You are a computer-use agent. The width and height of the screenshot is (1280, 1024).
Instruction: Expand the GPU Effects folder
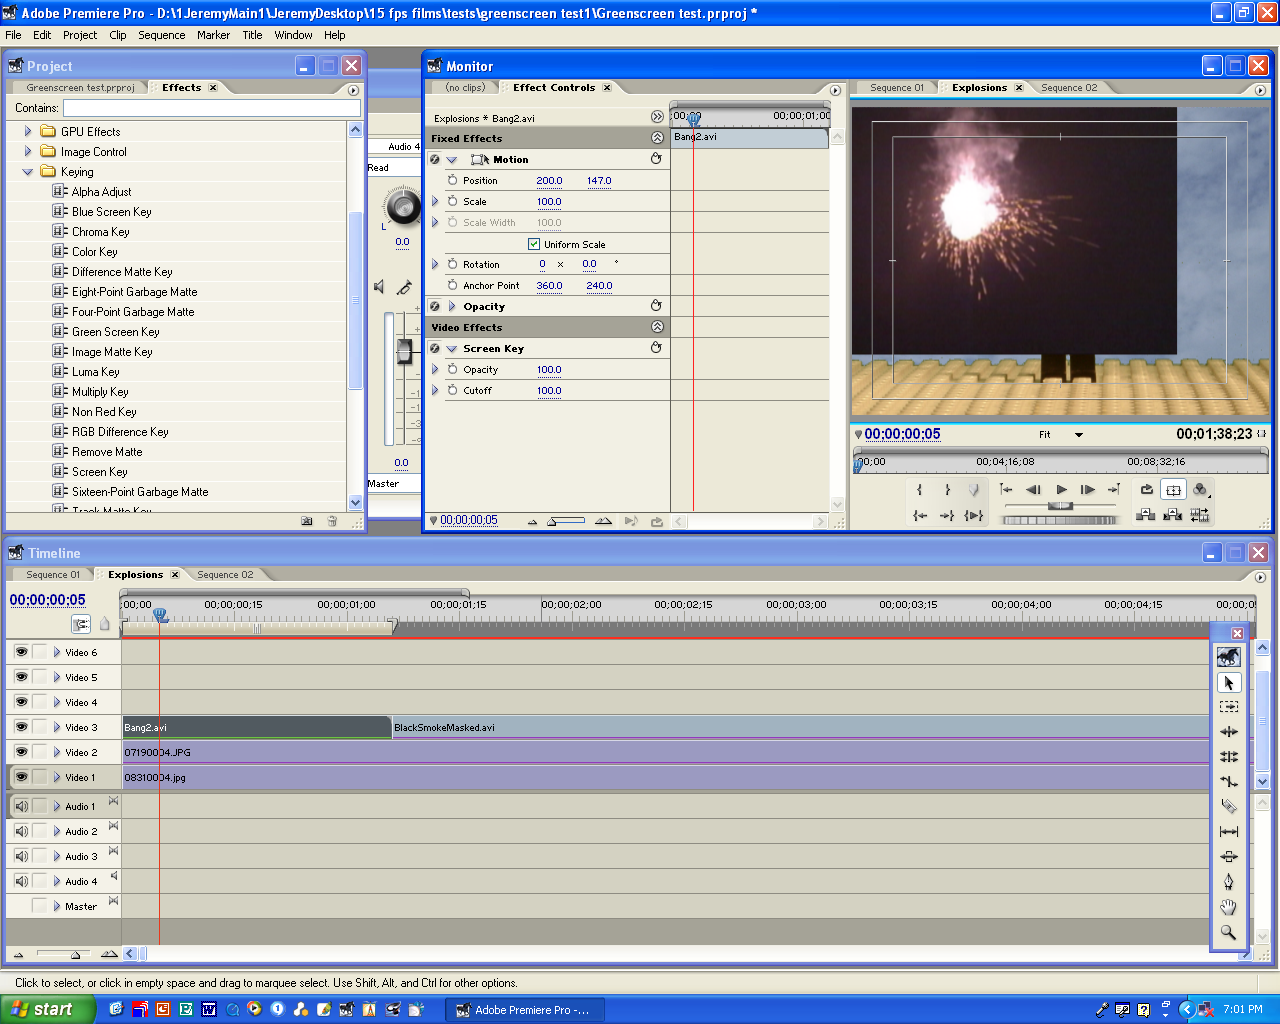tap(28, 131)
